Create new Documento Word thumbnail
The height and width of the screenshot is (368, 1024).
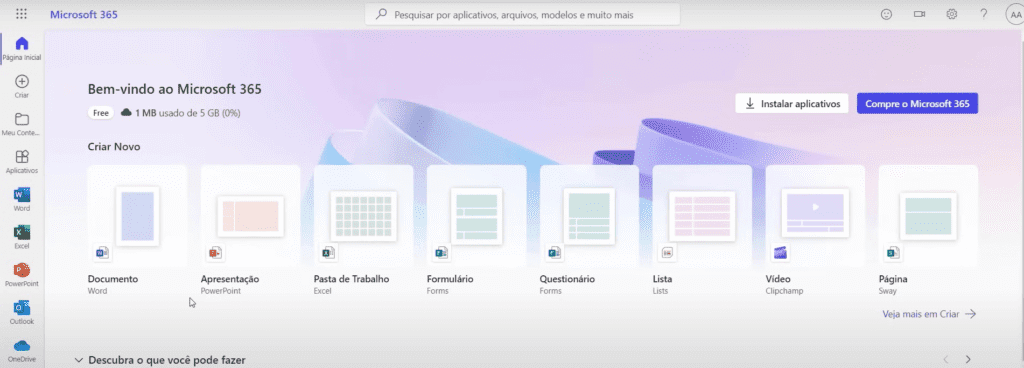[137, 216]
